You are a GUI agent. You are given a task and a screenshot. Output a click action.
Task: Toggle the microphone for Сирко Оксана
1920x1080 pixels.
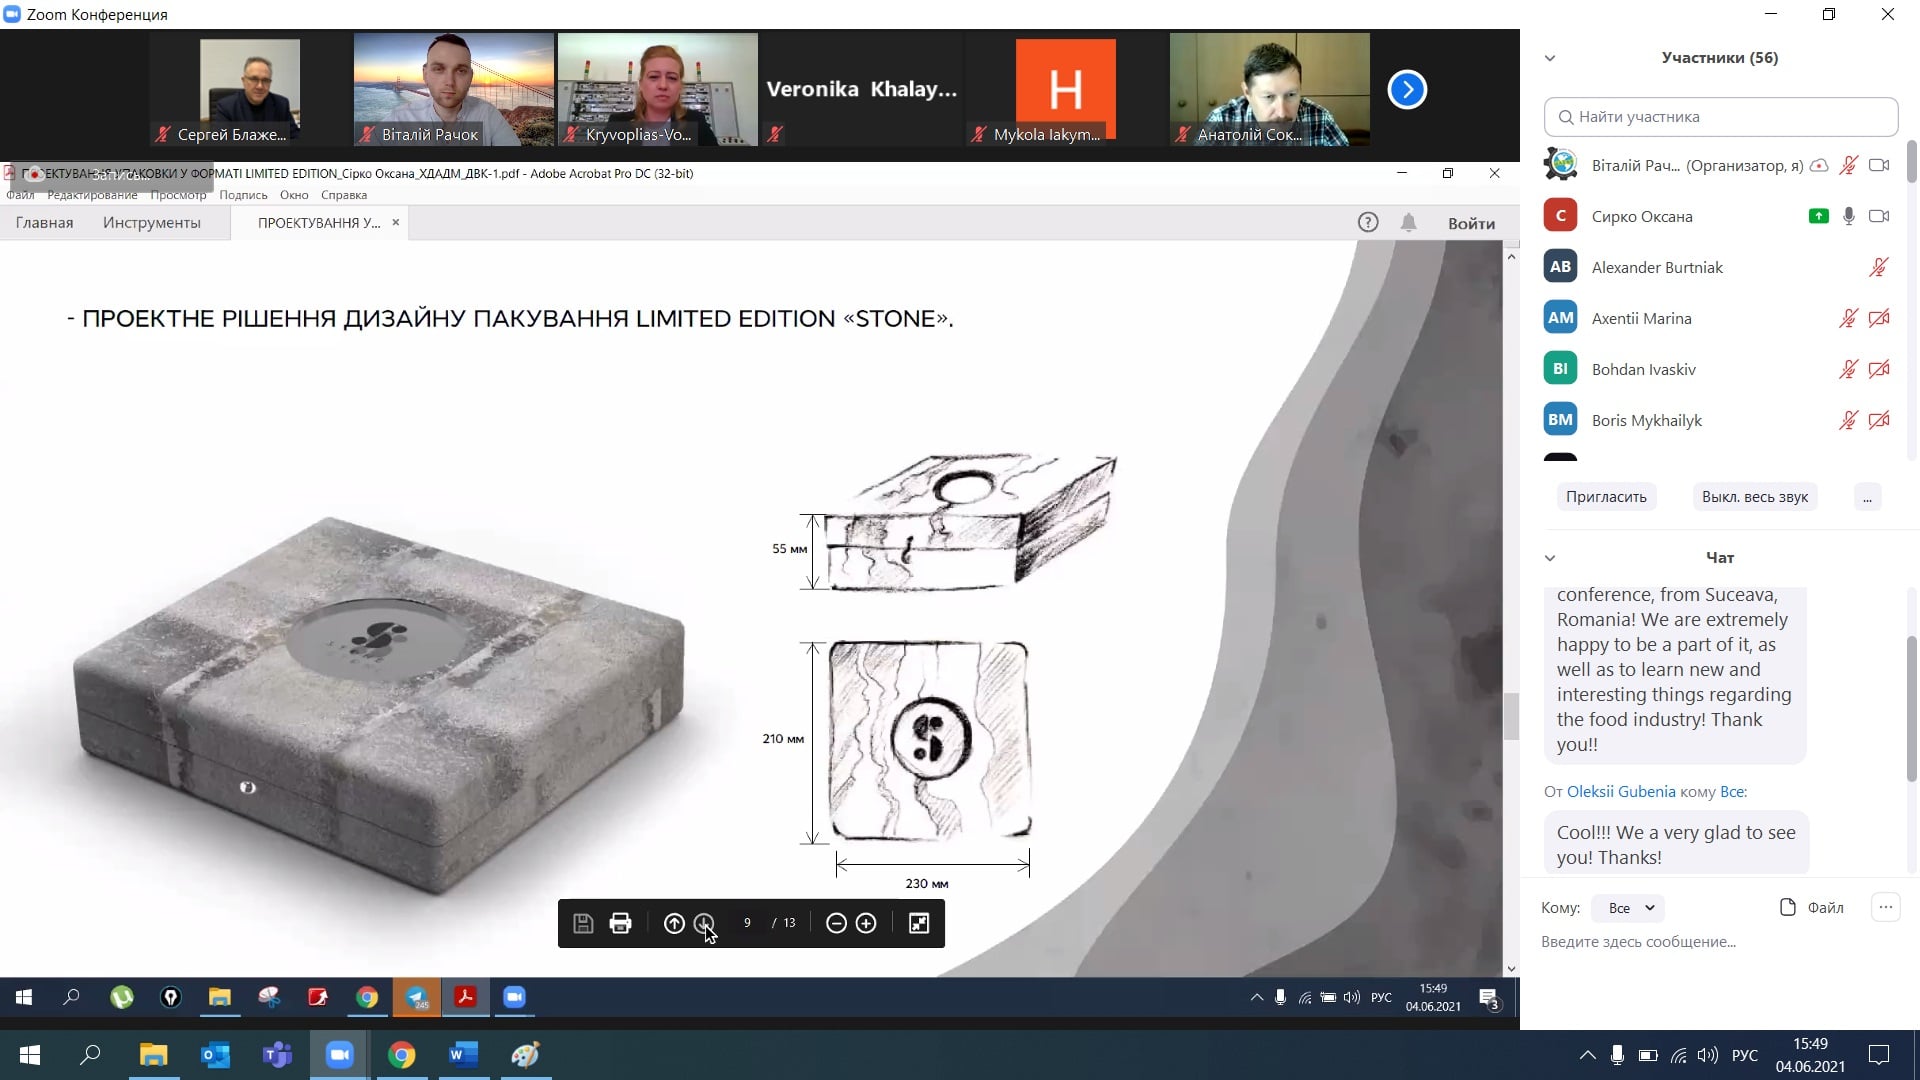coord(1848,216)
